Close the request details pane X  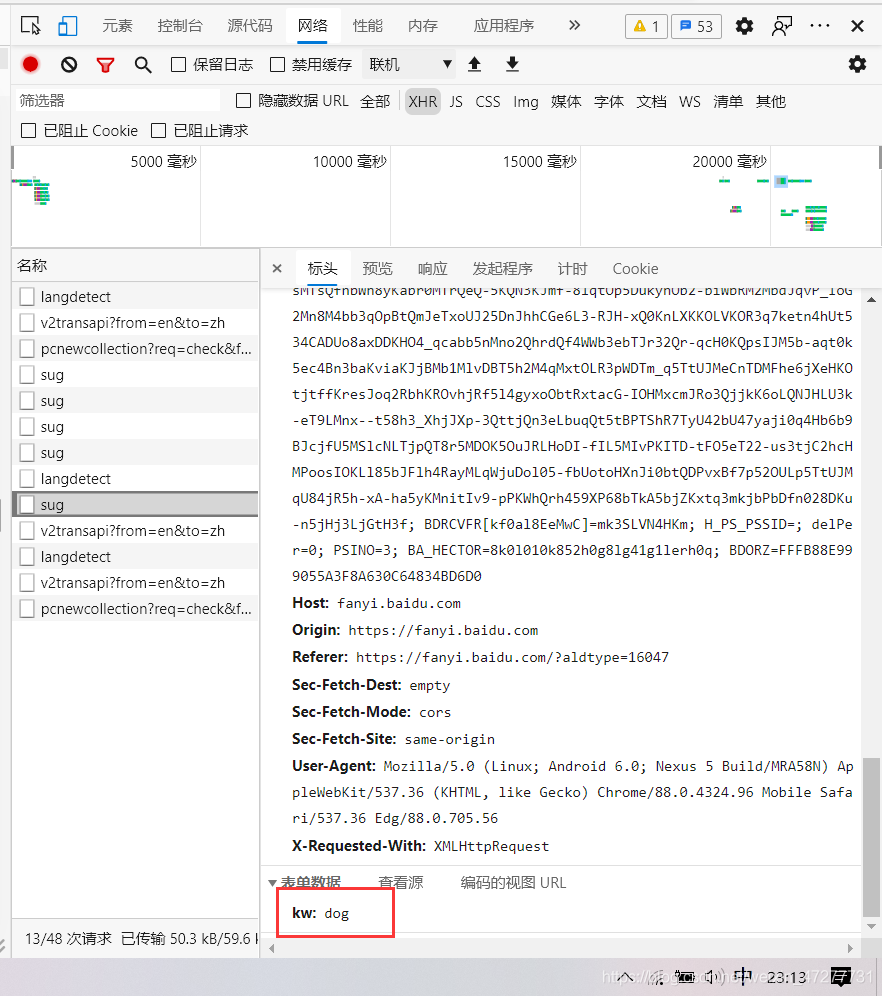click(277, 268)
